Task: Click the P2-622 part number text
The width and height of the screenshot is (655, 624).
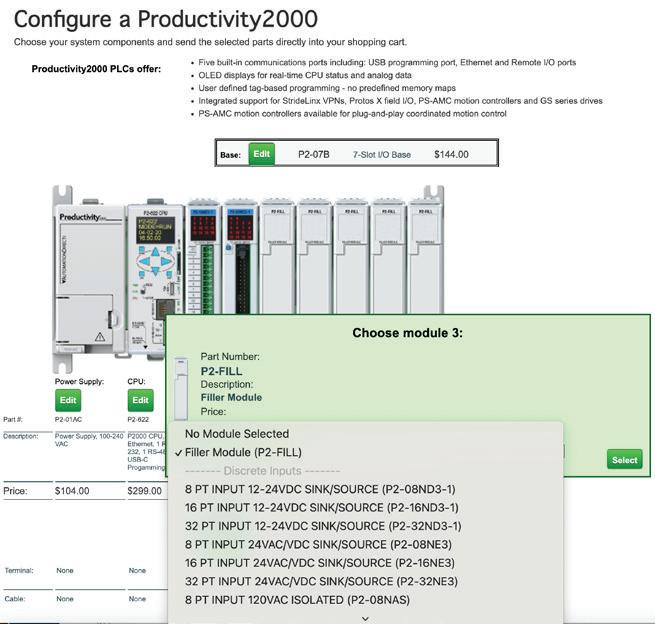Action: coord(138,419)
